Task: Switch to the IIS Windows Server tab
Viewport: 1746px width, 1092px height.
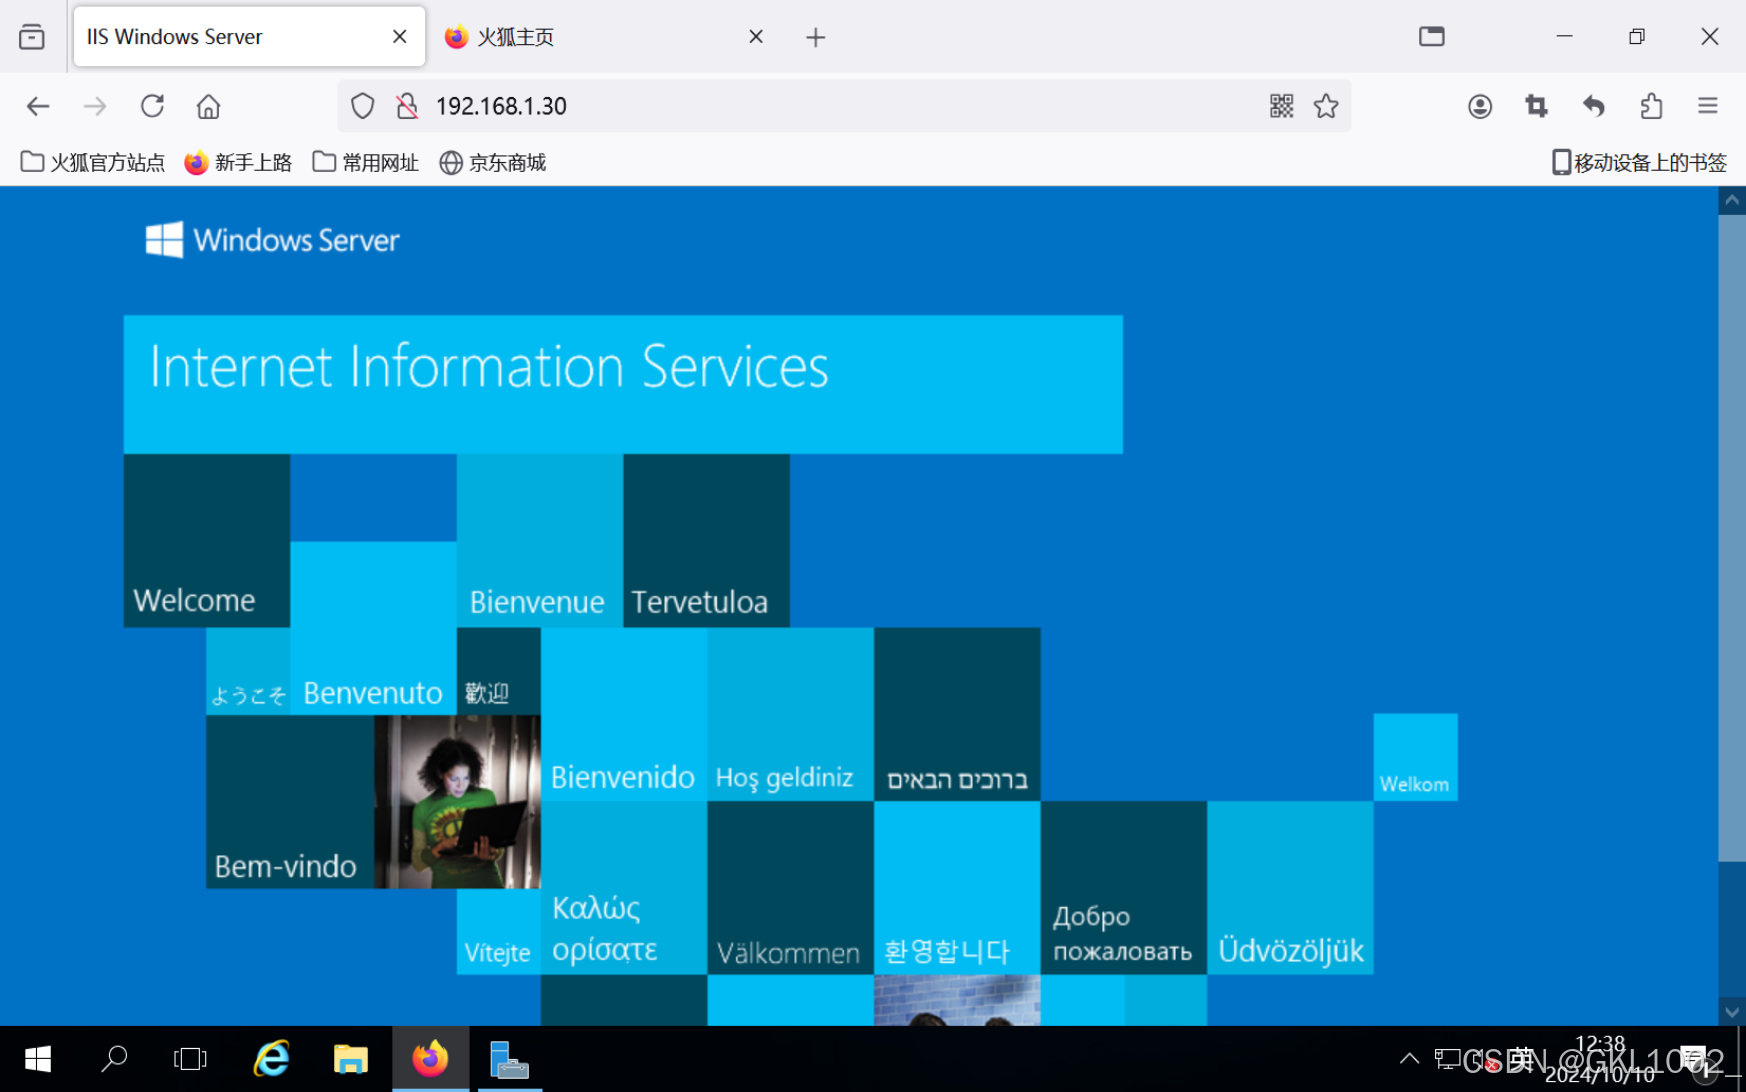Action: coord(249,37)
